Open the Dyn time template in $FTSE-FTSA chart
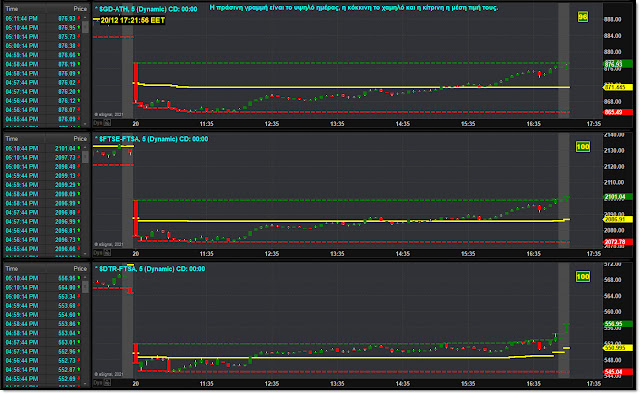640x394 pixels. pyautogui.click(x=98, y=253)
